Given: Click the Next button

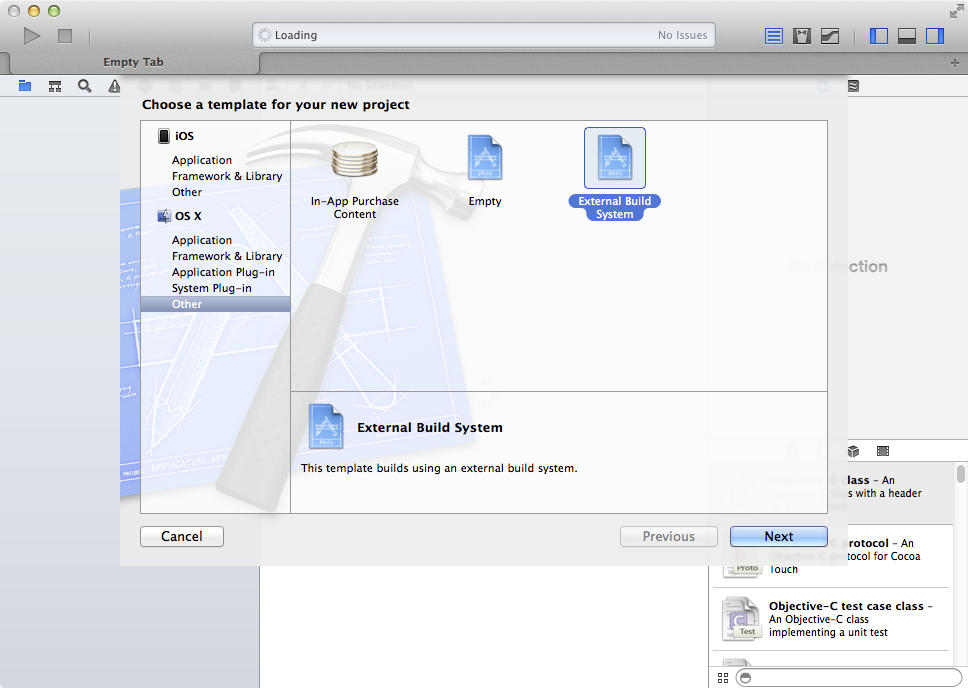Looking at the screenshot, I should [778, 536].
